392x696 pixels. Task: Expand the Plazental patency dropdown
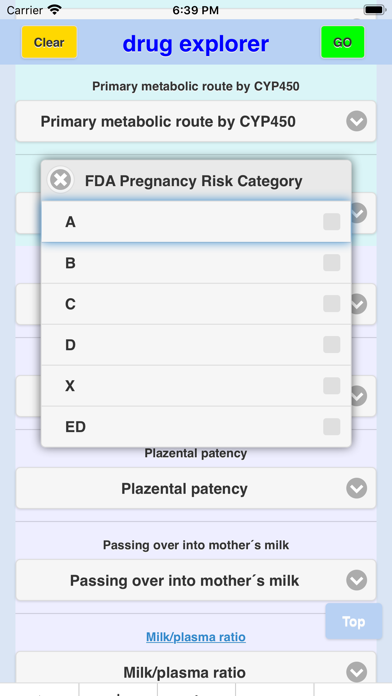point(196,488)
